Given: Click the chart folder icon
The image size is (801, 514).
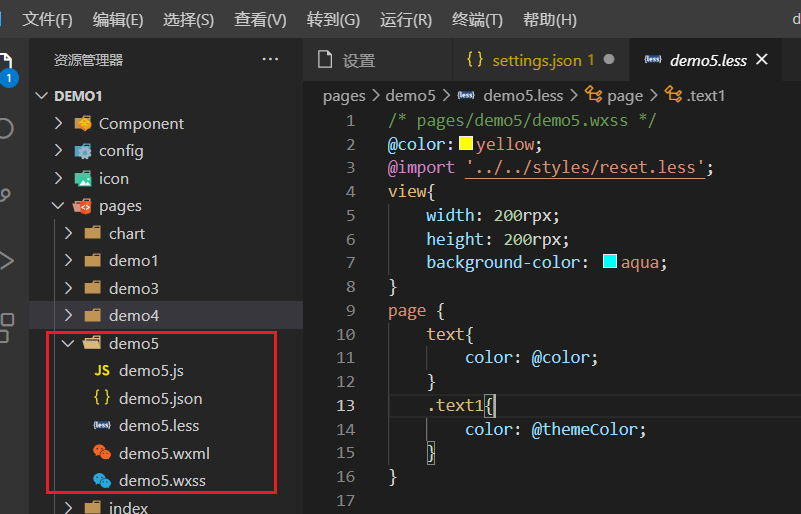Looking at the screenshot, I should click(92, 233).
